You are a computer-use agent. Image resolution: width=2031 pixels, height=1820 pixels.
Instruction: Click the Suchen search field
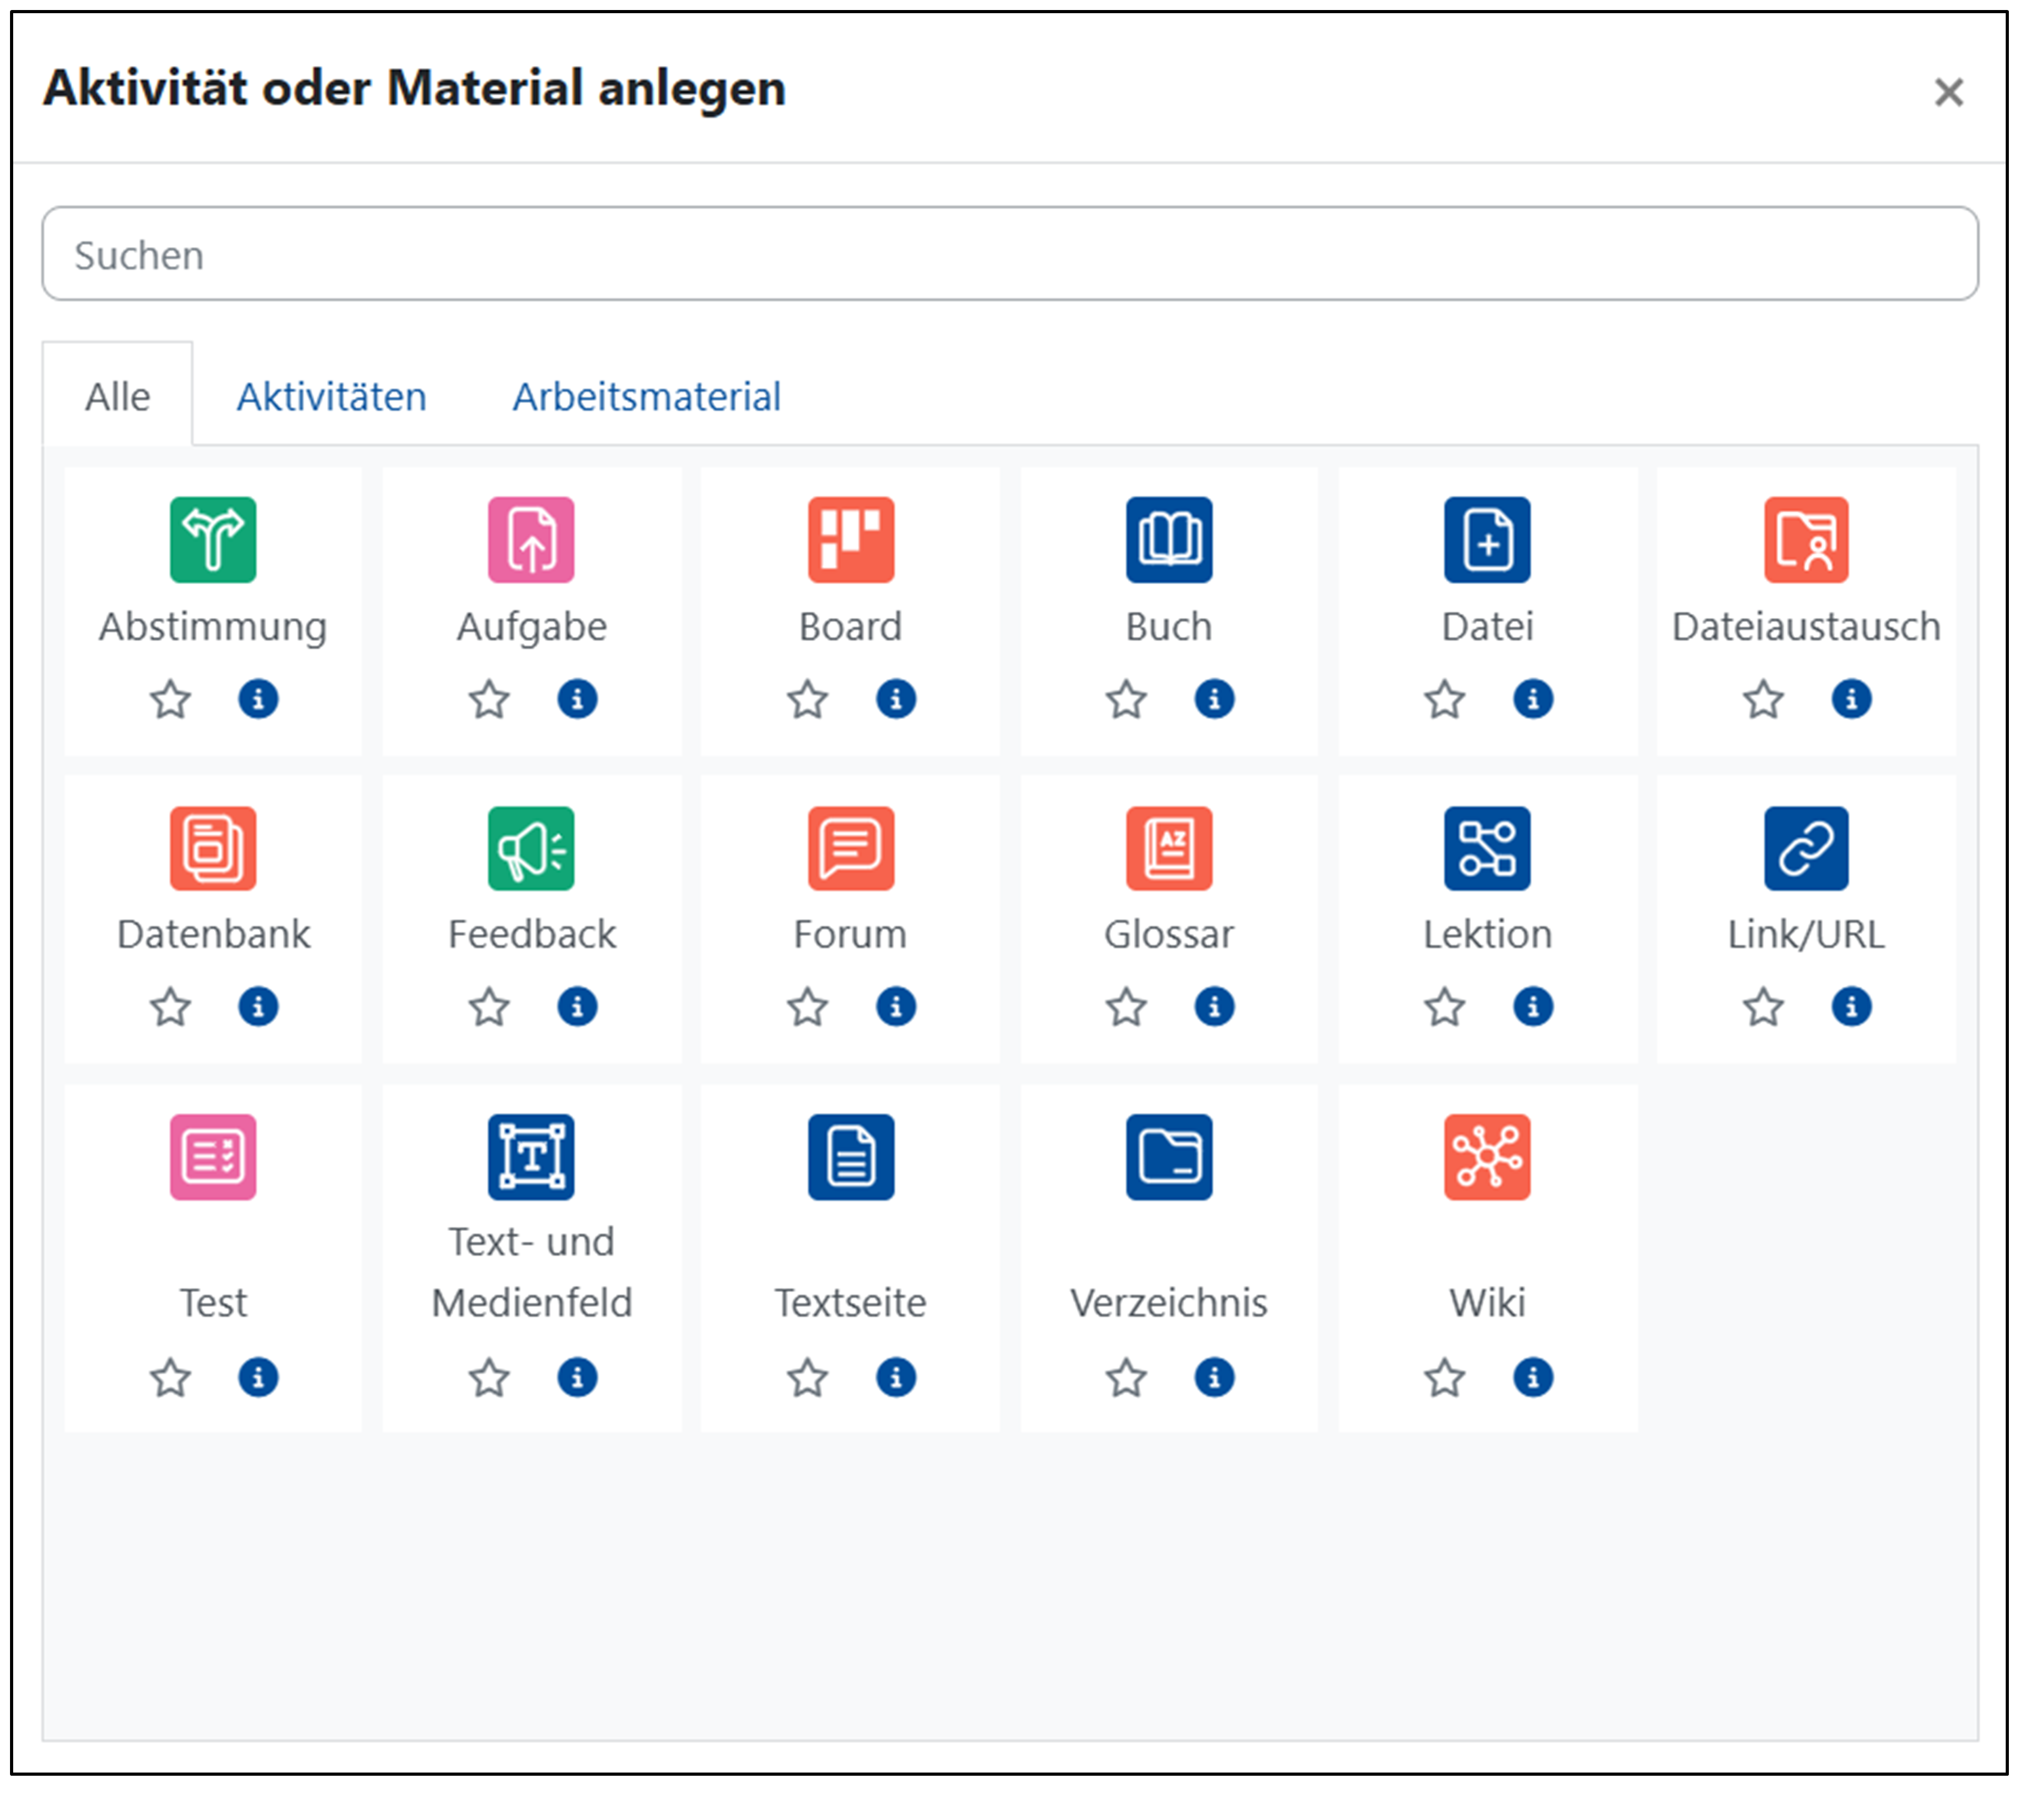tap(1010, 254)
